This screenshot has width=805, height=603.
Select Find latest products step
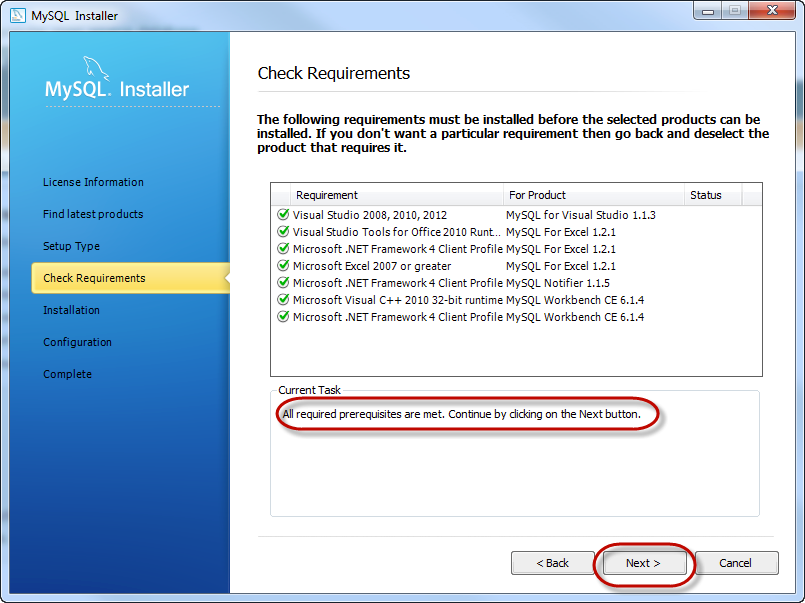[x=93, y=214]
